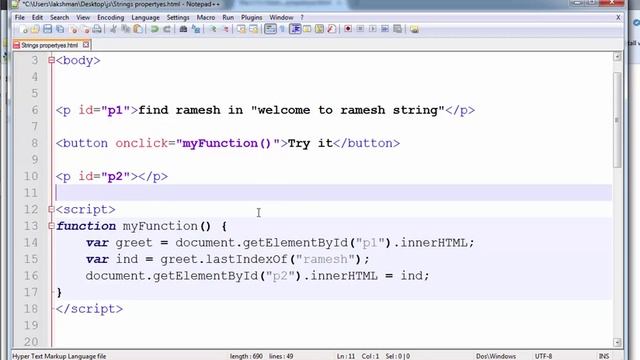Click UTF-8 encoding in status bar
This screenshot has width=640, height=360.
coord(543,356)
